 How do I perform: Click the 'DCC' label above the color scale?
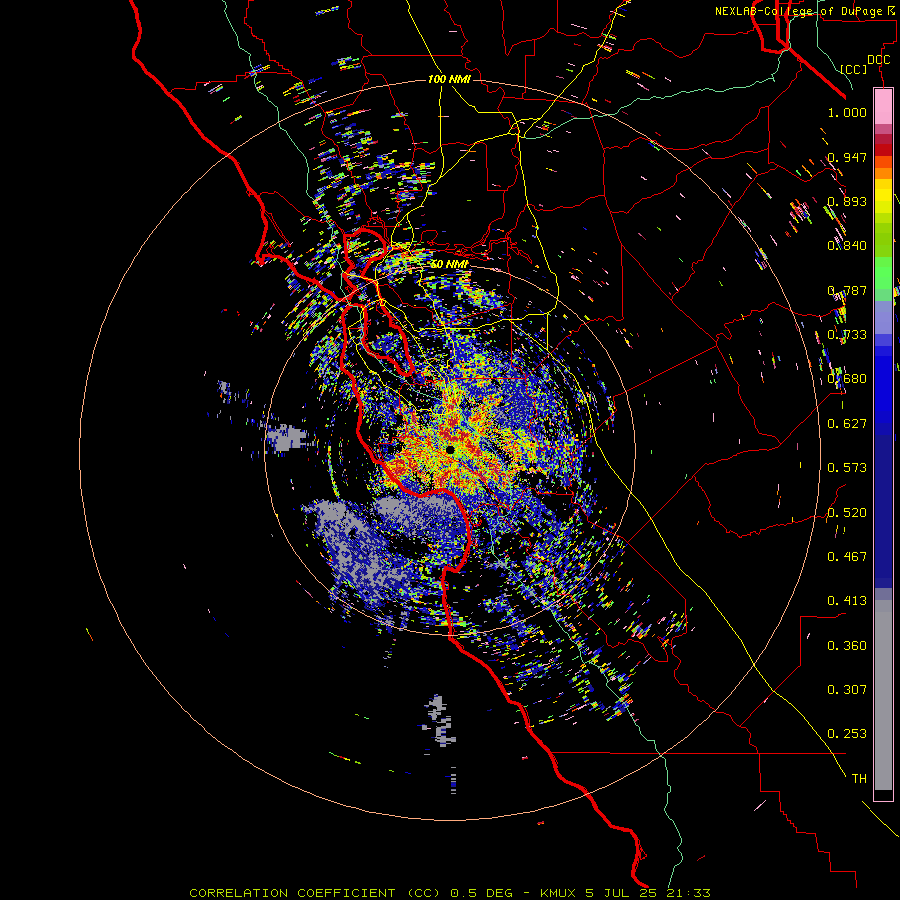[878, 60]
